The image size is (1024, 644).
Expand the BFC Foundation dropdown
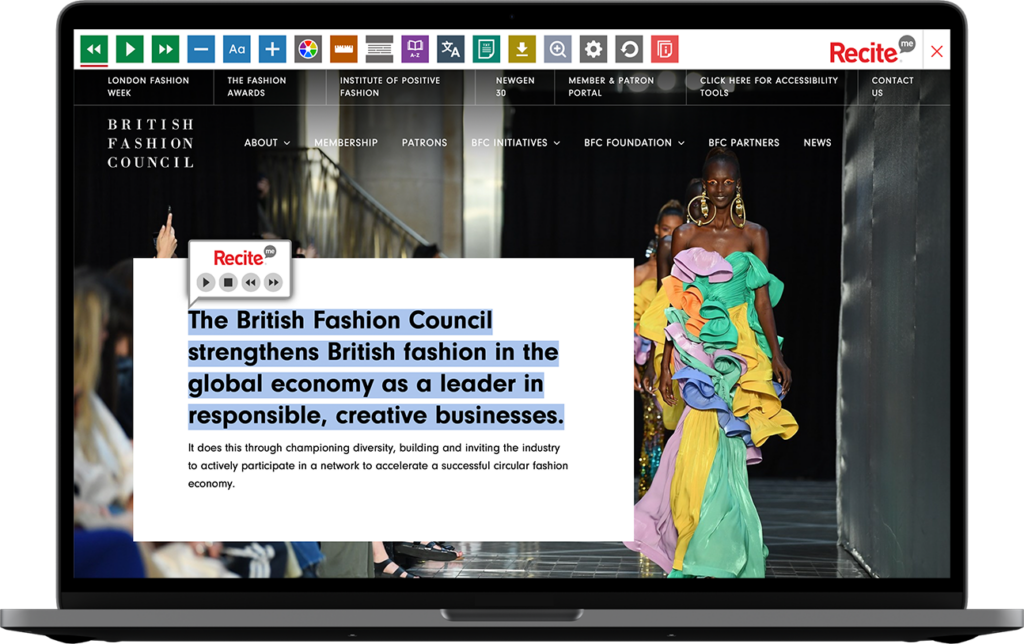[634, 142]
